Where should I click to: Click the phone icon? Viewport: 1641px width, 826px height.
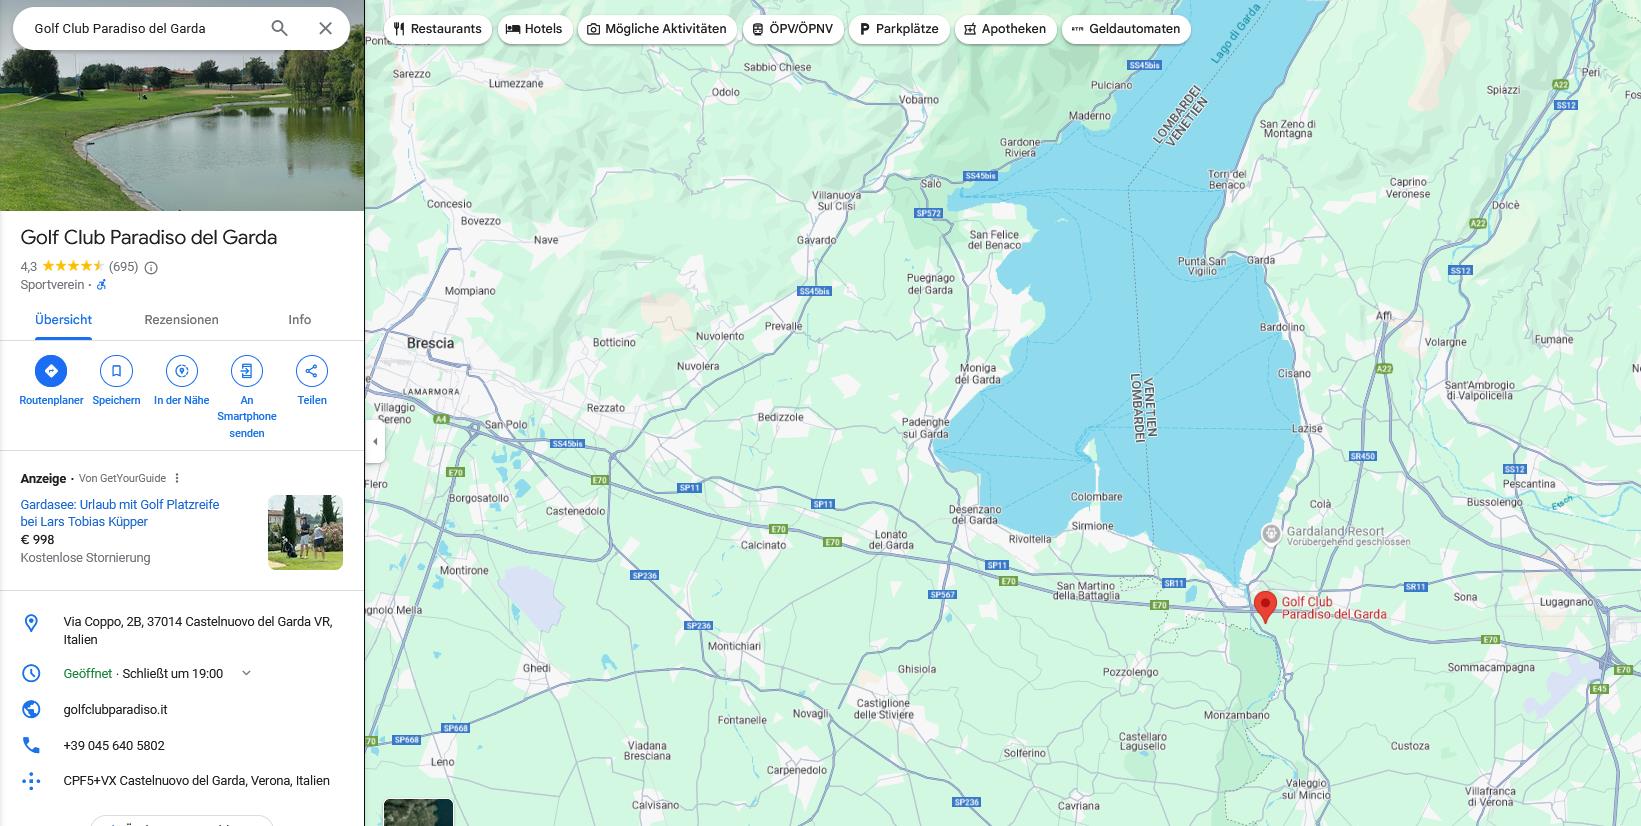(31, 745)
